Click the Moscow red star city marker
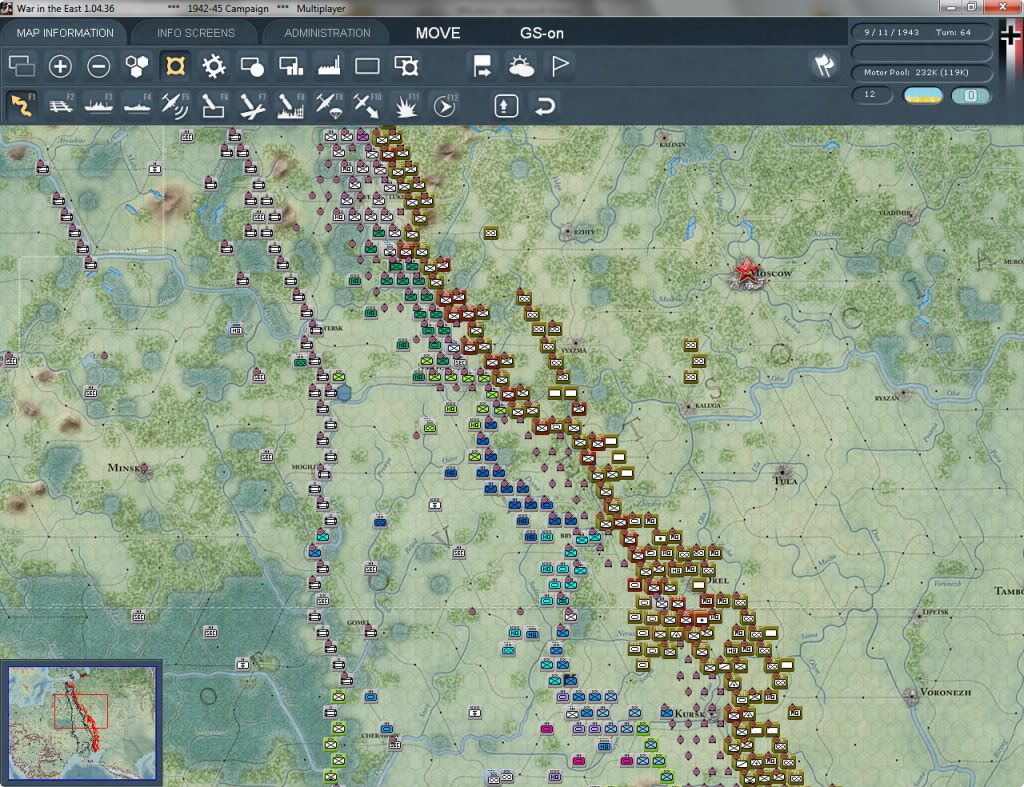This screenshot has width=1024, height=787. 746,272
